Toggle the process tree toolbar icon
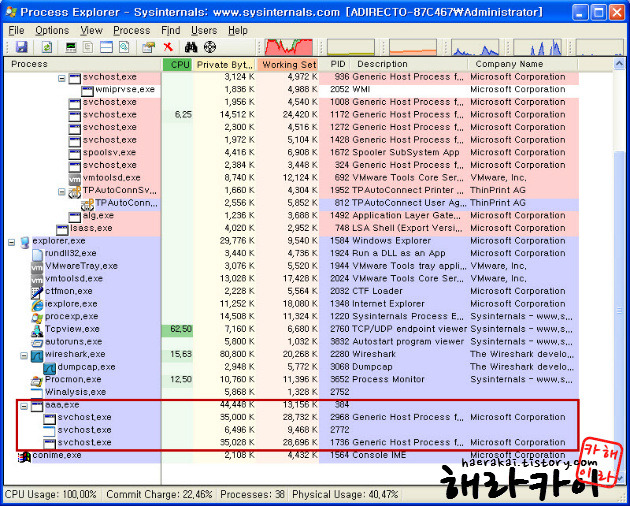Screen dimensions: 630x506 pos(88,47)
